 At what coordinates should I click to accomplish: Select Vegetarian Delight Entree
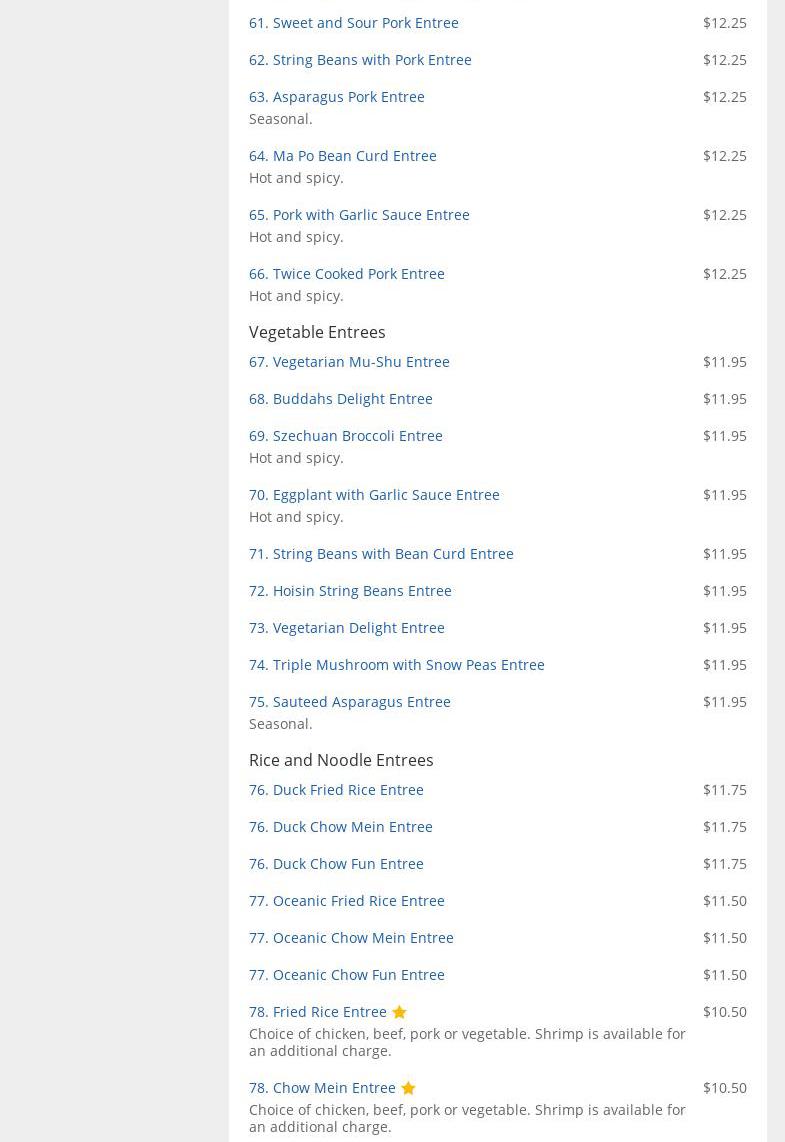tap(346, 627)
